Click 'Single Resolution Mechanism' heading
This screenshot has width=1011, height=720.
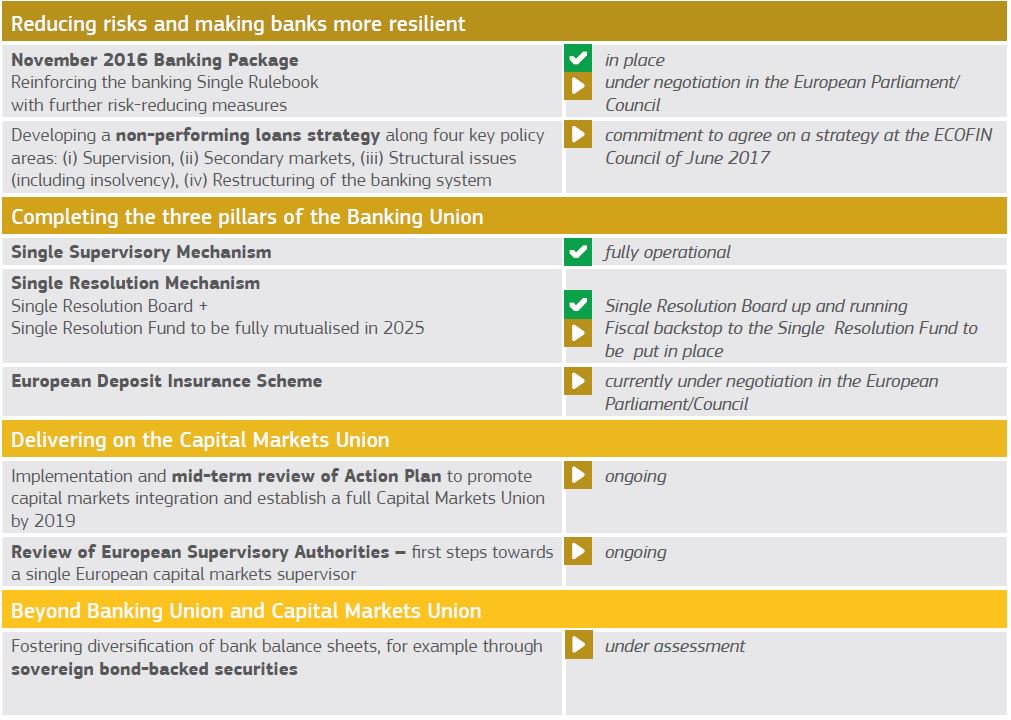tap(135, 283)
